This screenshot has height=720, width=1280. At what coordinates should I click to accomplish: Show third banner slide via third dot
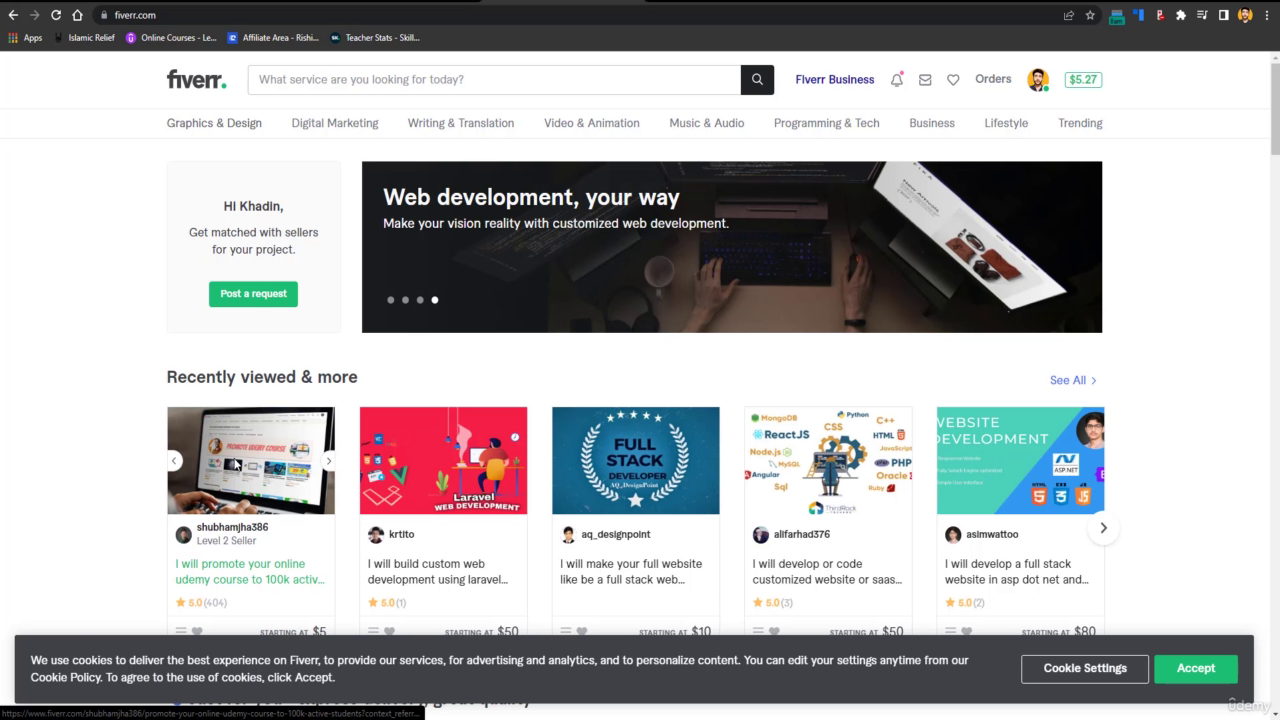420,300
